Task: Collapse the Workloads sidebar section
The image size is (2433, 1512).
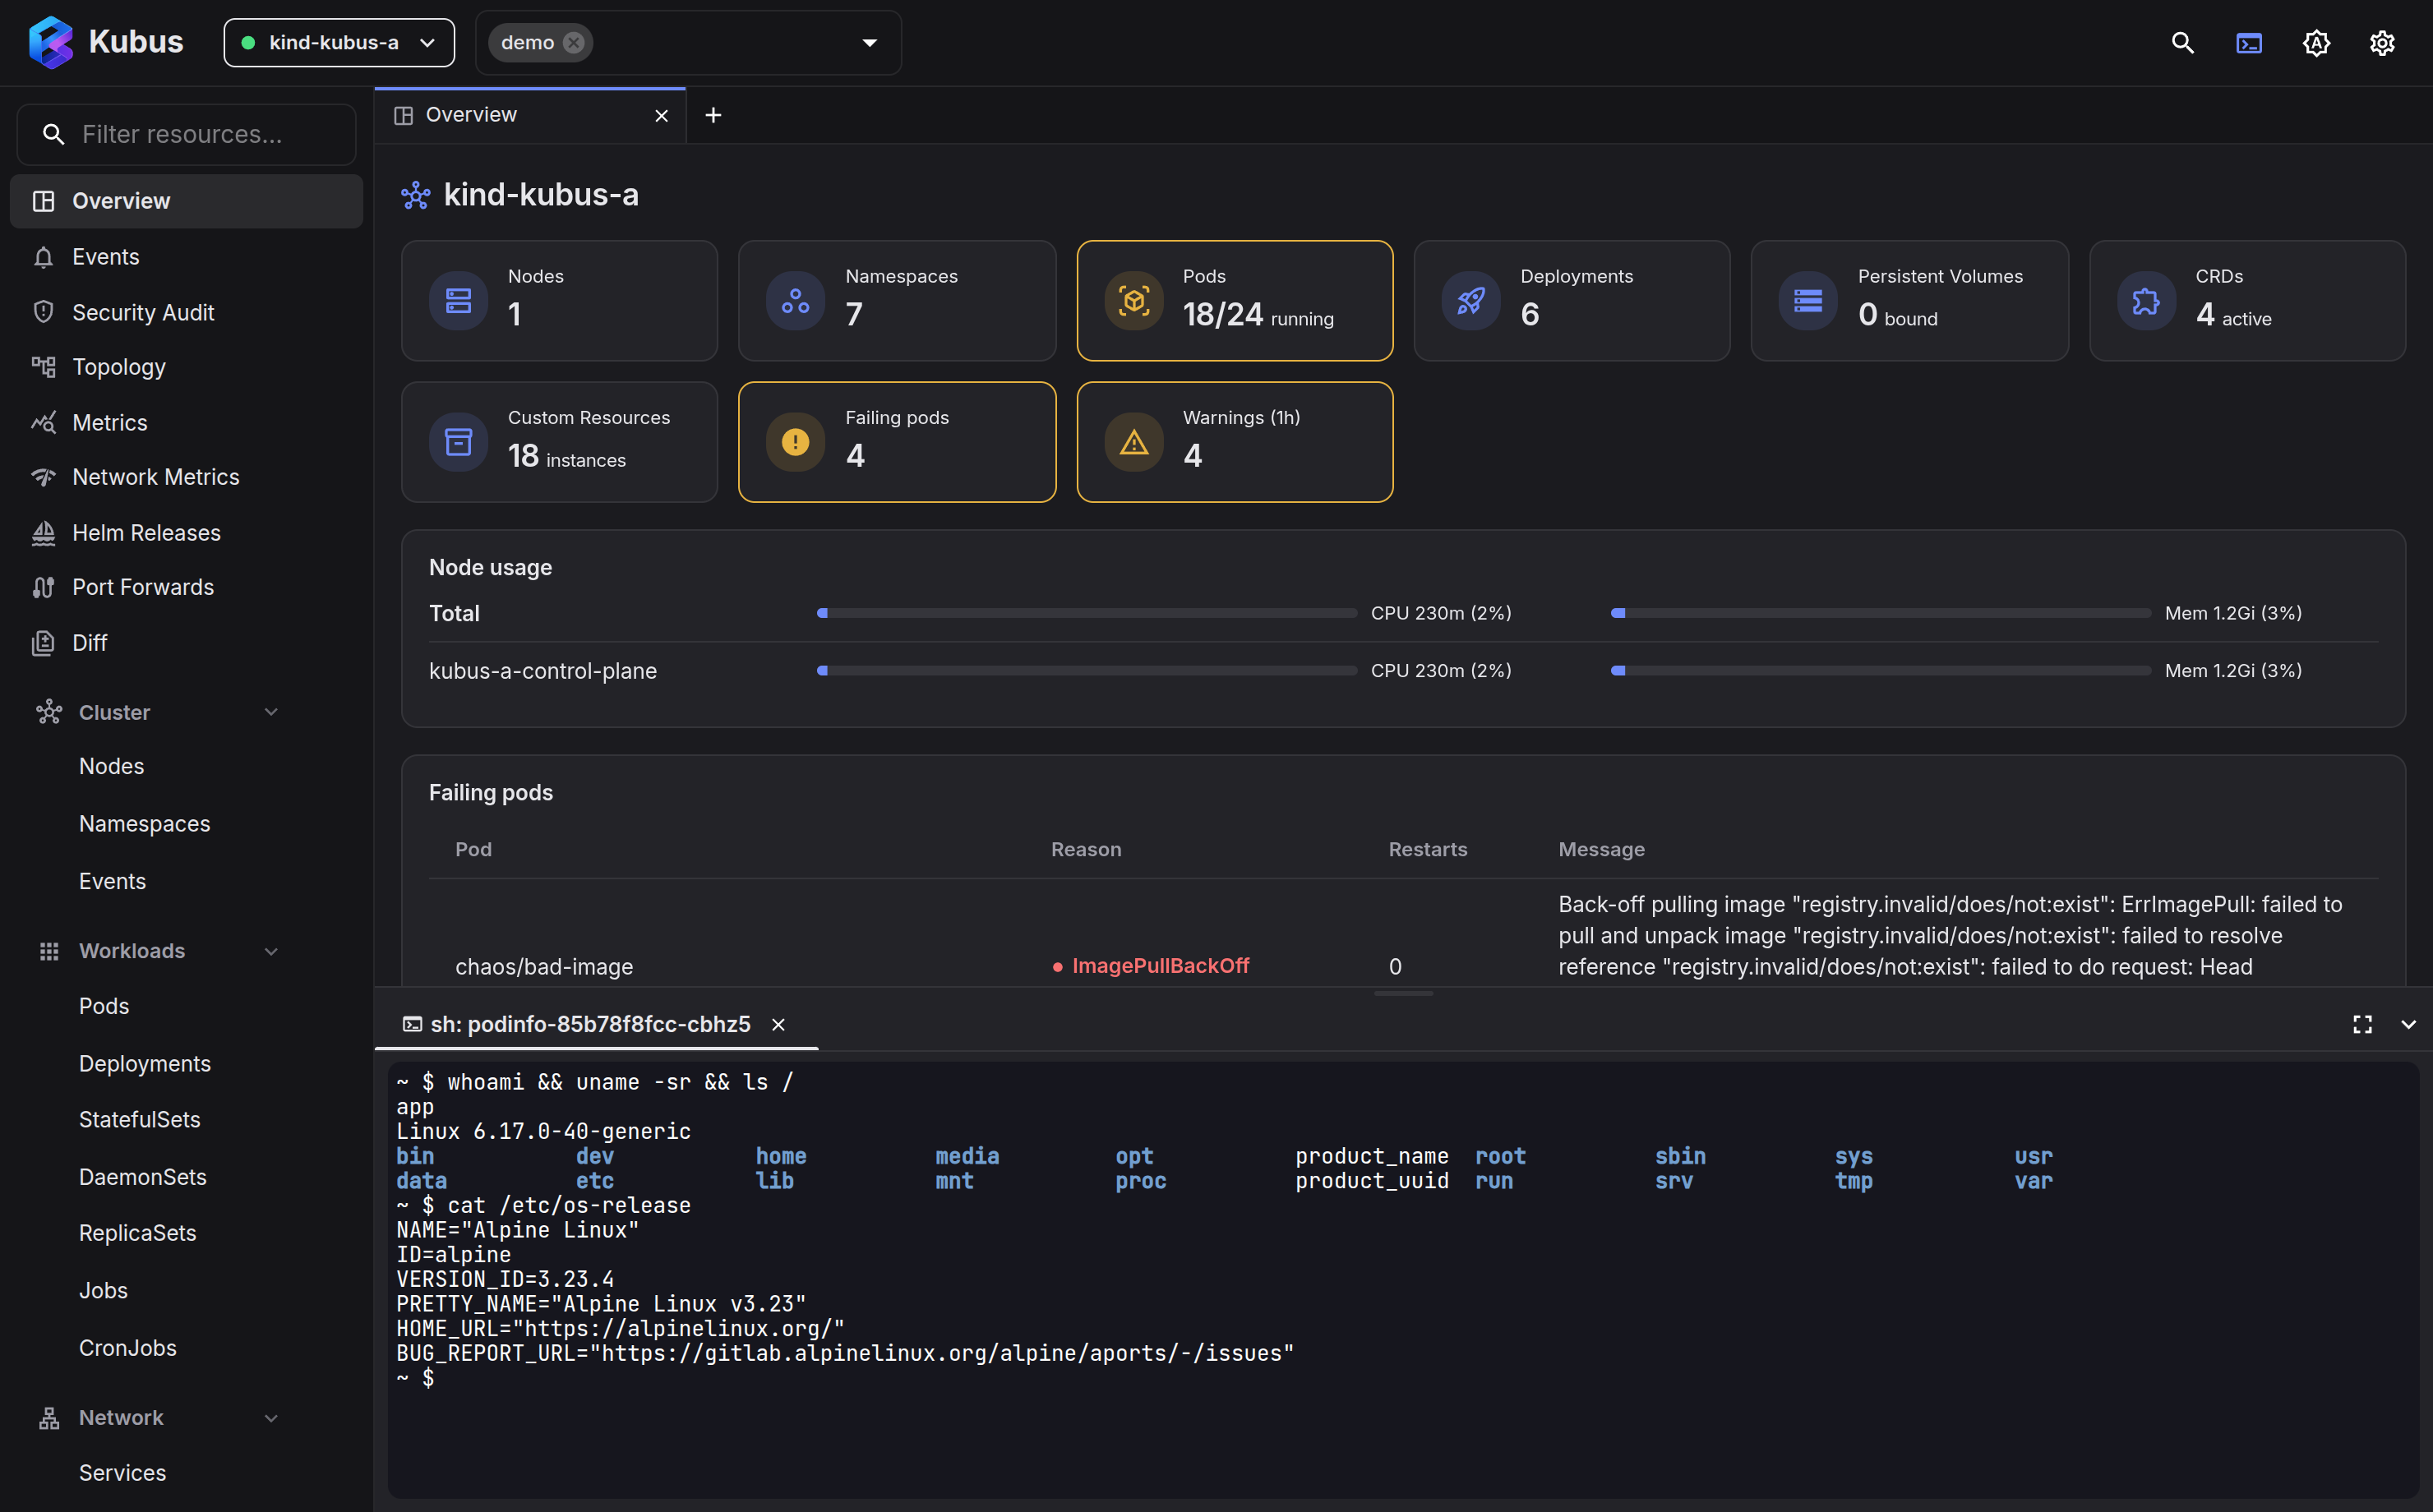Action: pyautogui.click(x=271, y=951)
